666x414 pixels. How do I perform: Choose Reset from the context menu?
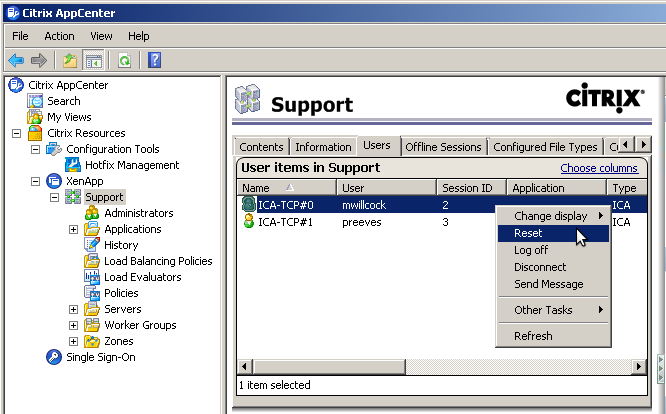pyautogui.click(x=553, y=233)
